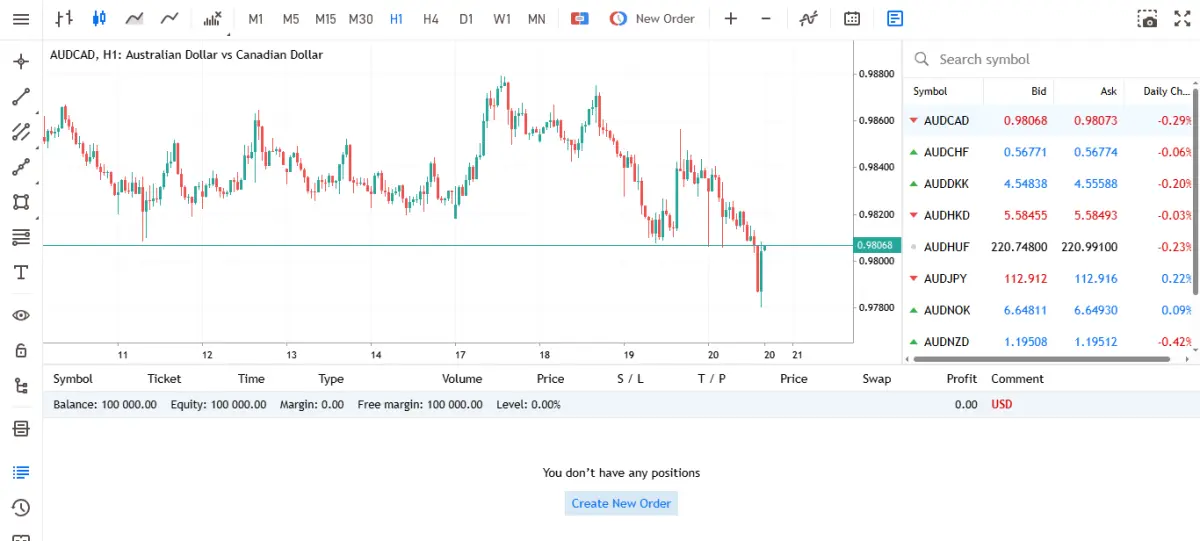1200x541 pixels.
Task: Toggle the drawing lock icon
Action: coord(21,350)
